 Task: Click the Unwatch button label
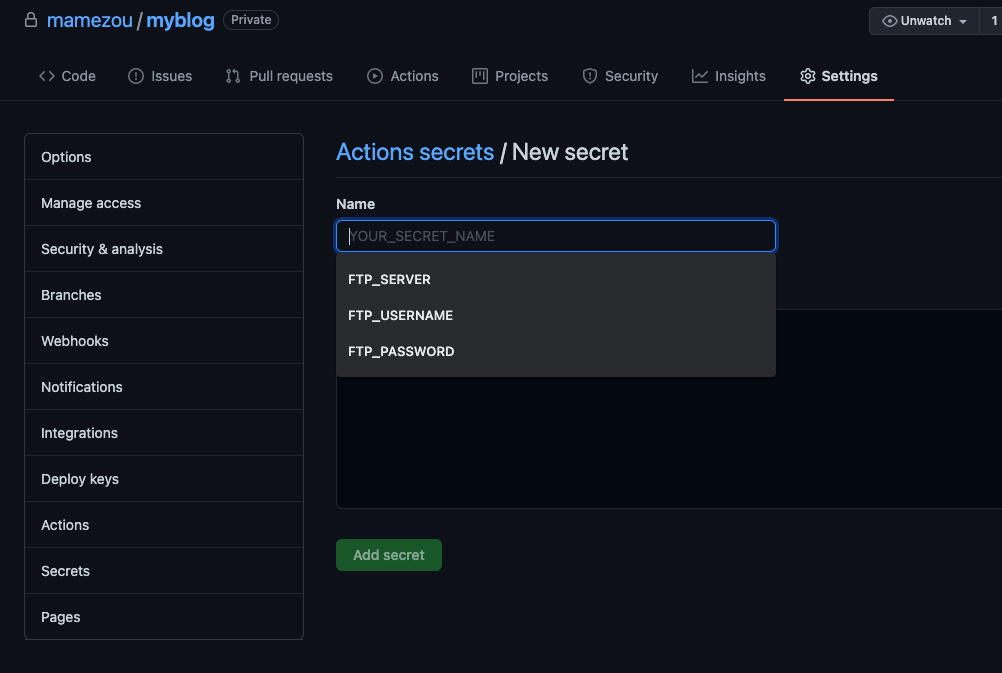tap(925, 21)
